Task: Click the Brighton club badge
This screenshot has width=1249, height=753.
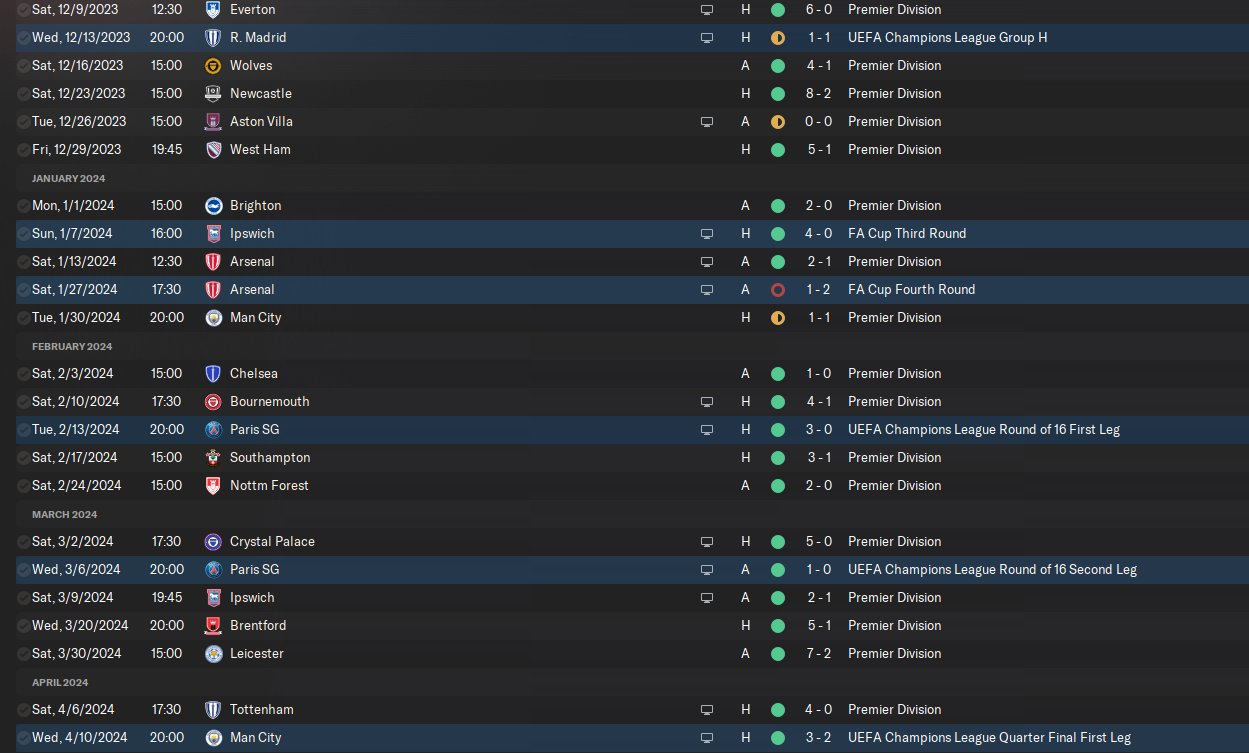Action: click(213, 206)
